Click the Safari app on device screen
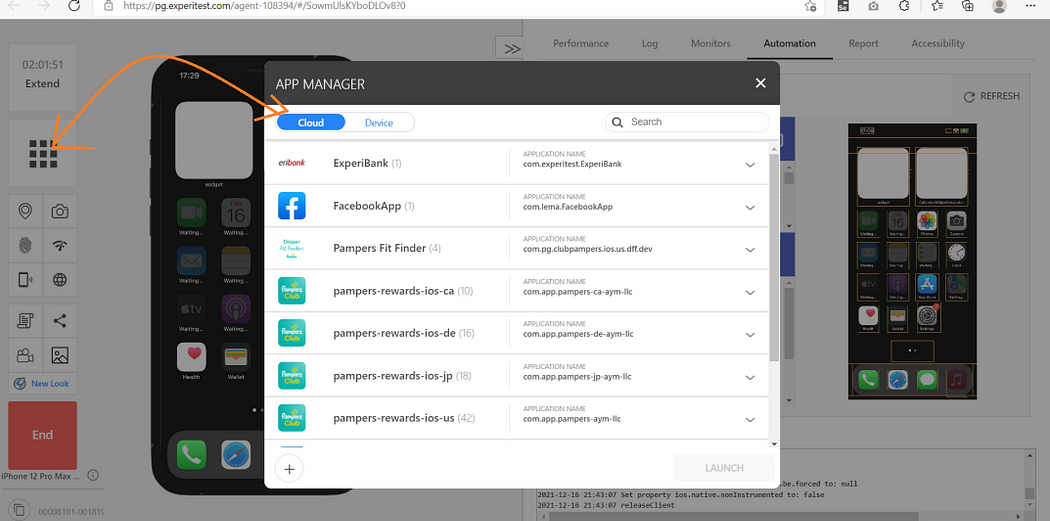 coord(236,455)
